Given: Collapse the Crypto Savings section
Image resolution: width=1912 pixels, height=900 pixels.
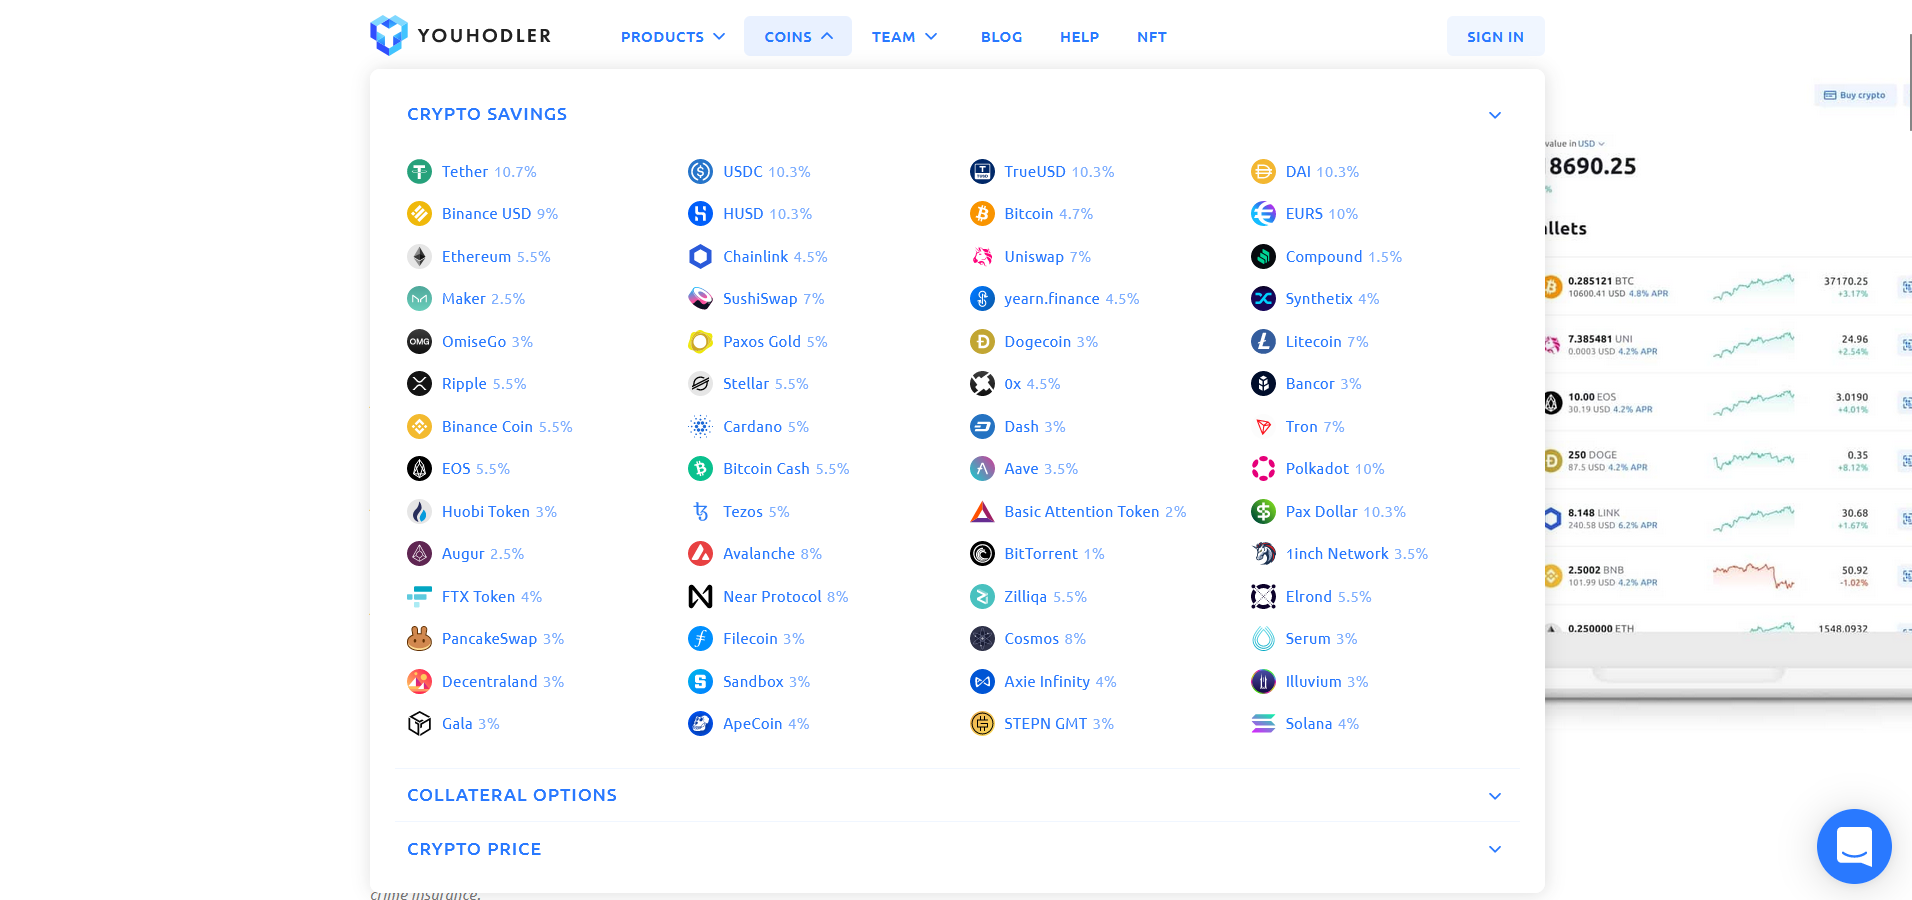Looking at the screenshot, I should pos(1494,114).
